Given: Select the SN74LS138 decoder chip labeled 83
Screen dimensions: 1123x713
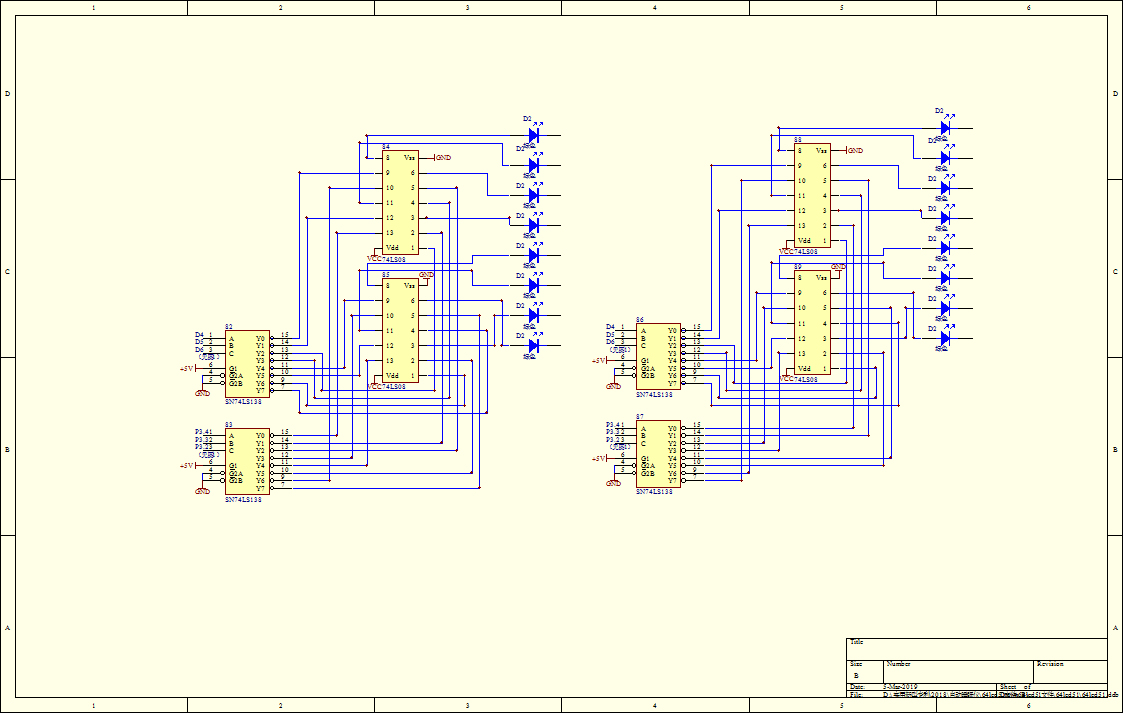Looking at the screenshot, I should (247, 461).
